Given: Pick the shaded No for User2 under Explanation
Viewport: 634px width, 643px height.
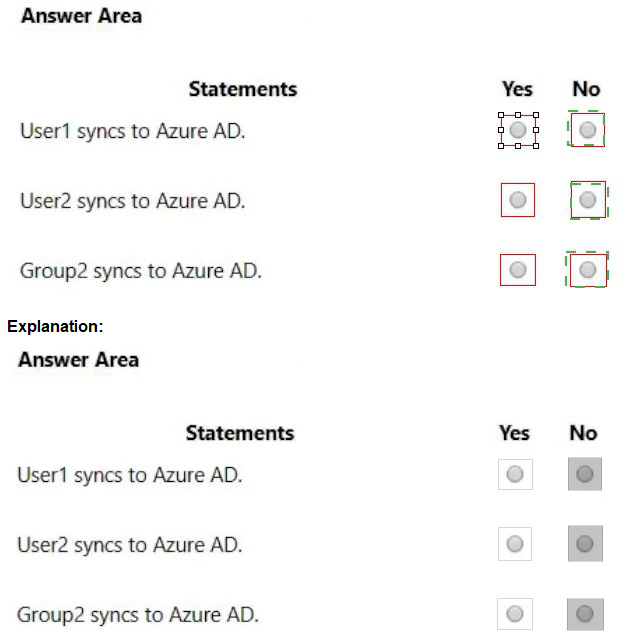Looking at the screenshot, I should (x=584, y=544).
